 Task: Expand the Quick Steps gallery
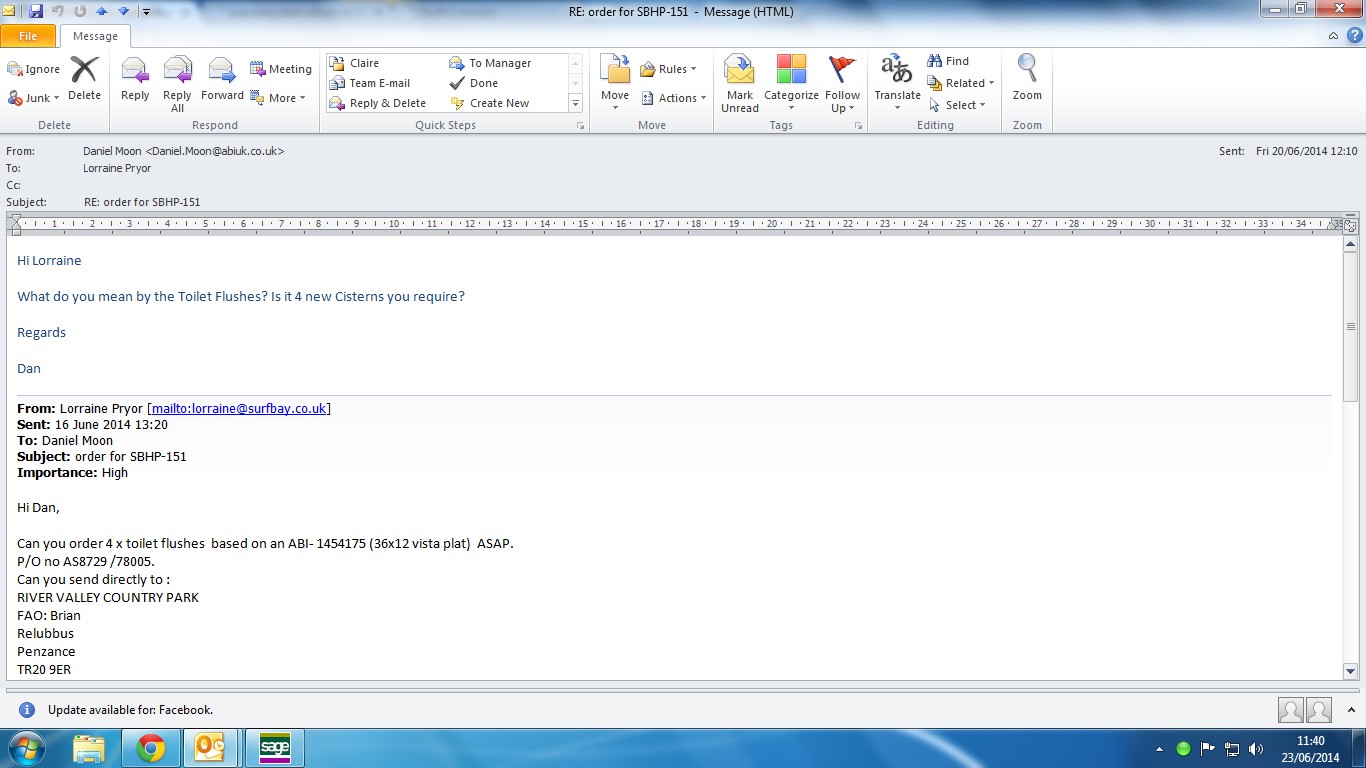(575, 103)
